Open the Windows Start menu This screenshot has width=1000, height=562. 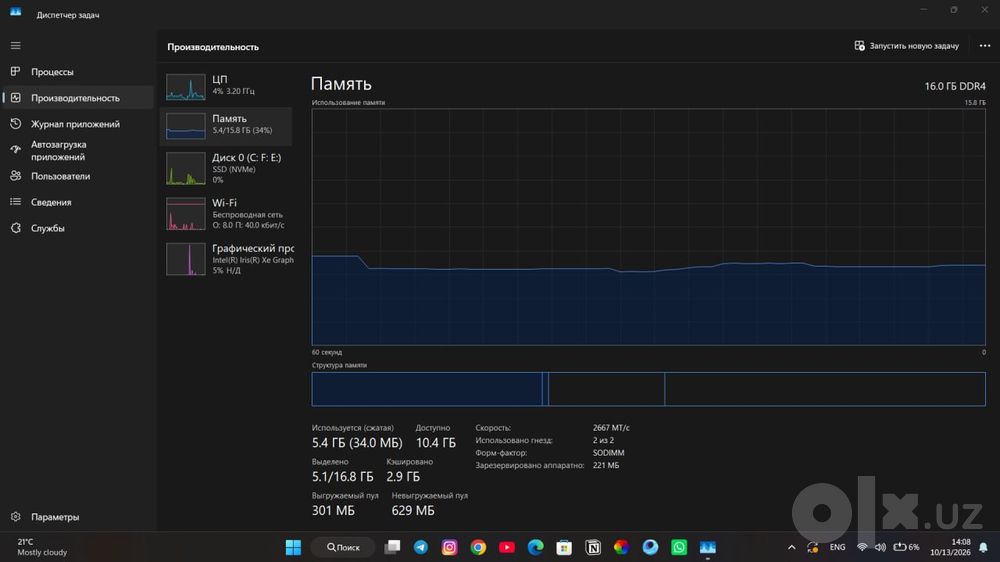(293, 547)
